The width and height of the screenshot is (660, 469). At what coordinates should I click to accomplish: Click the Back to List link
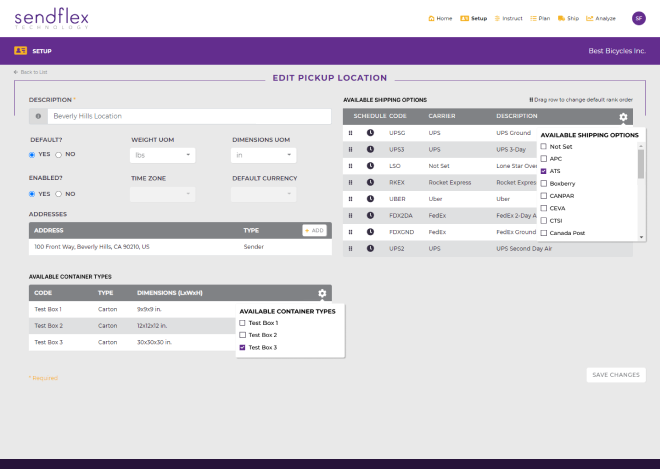[x=30, y=72]
